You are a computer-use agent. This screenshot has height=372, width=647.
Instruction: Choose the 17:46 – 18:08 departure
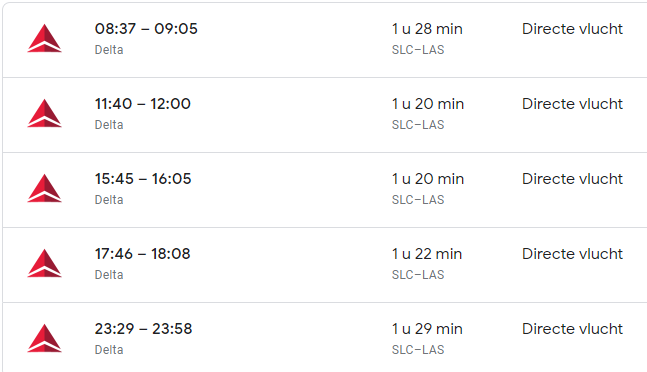point(143,254)
